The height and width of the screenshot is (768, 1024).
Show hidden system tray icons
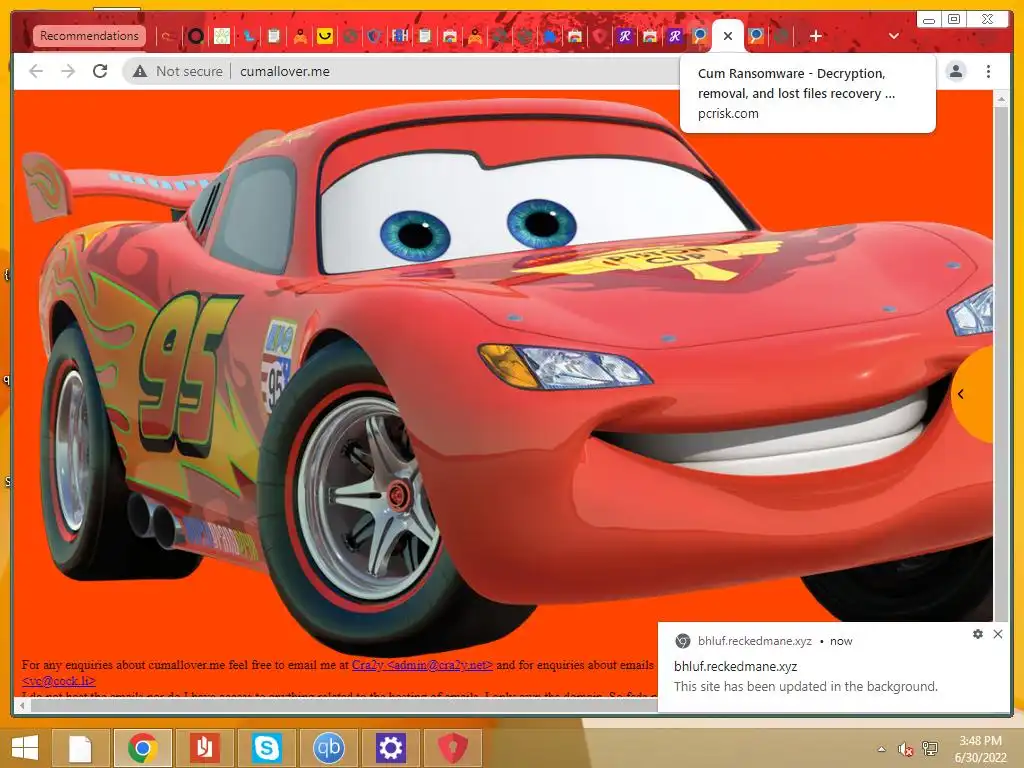coord(882,749)
